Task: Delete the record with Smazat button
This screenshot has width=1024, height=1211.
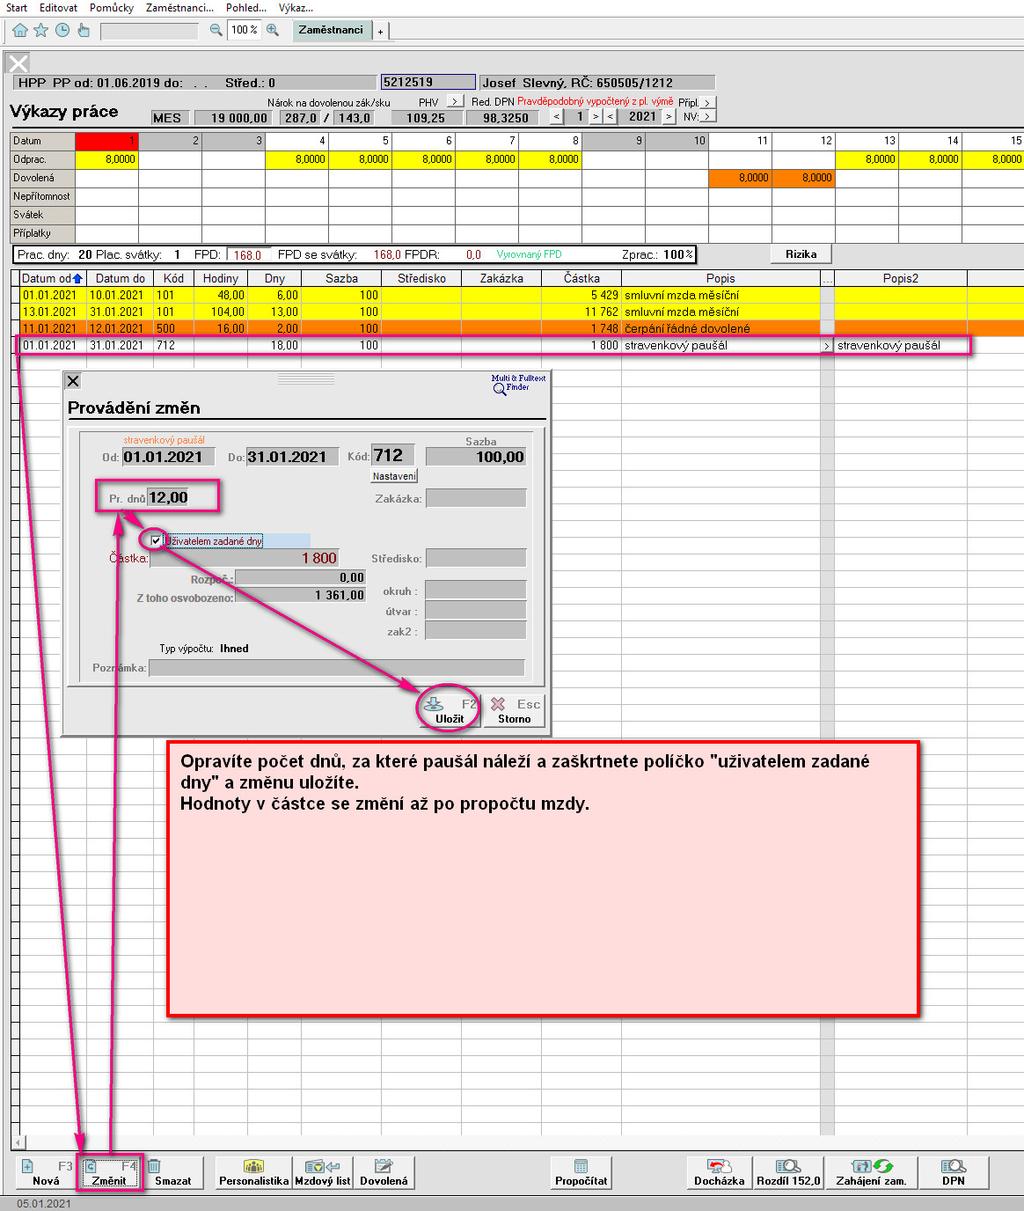Action: (173, 1172)
